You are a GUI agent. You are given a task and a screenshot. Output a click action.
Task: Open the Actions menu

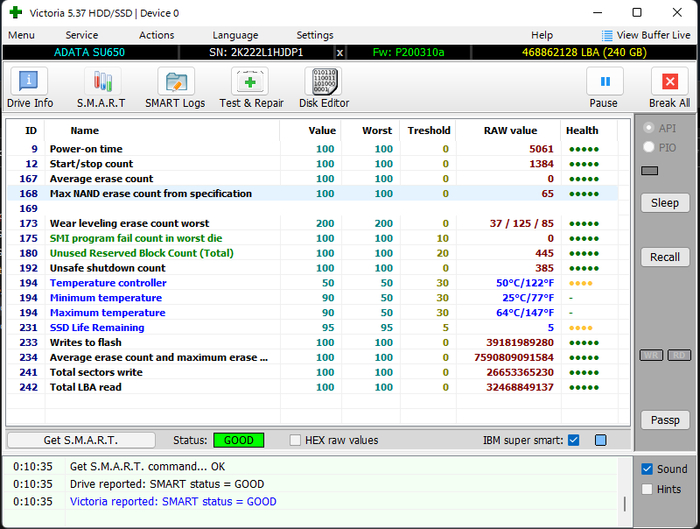point(156,35)
